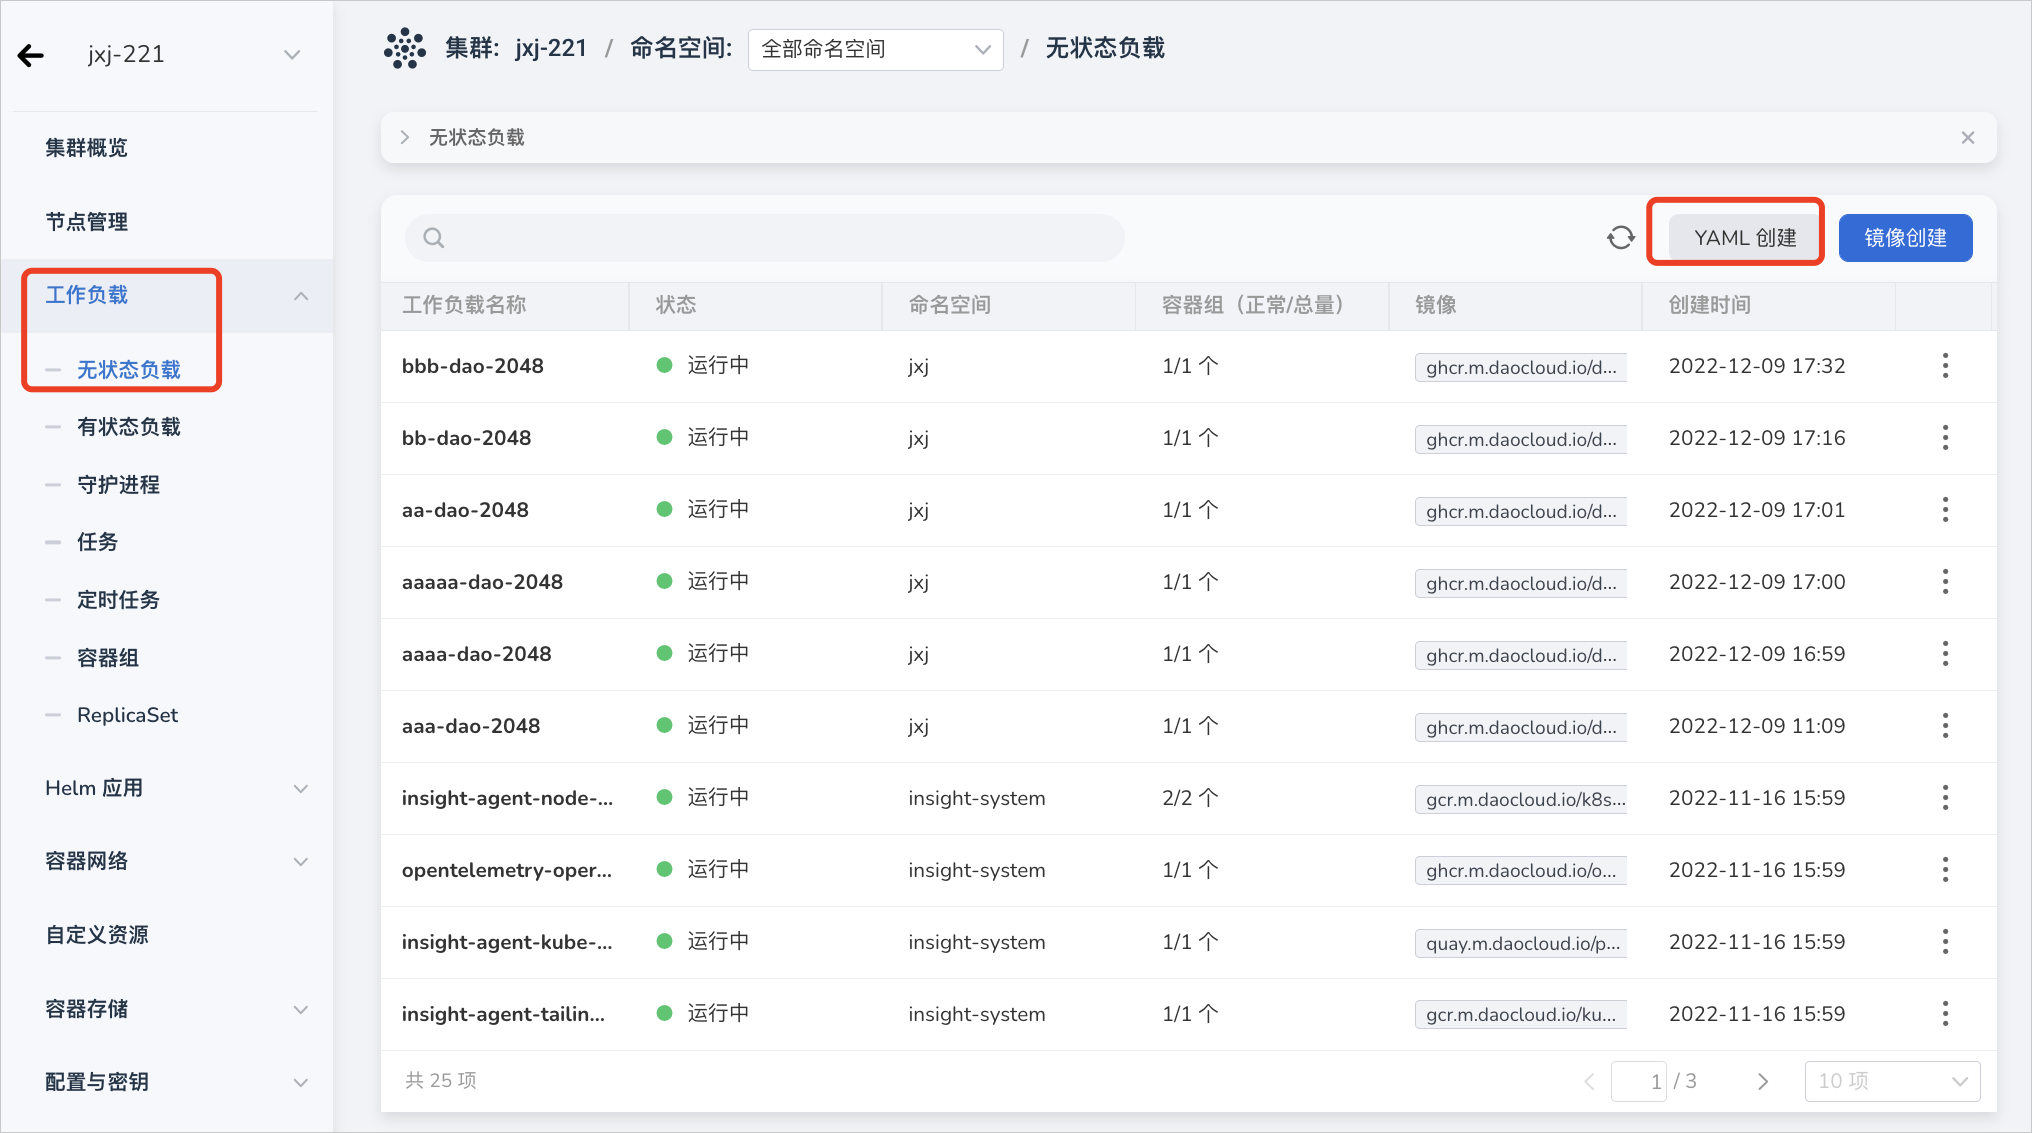2032x1133 pixels.
Task: Select 任务 in the sidebar
Action: pyautogui.click(x=98, y=542)
